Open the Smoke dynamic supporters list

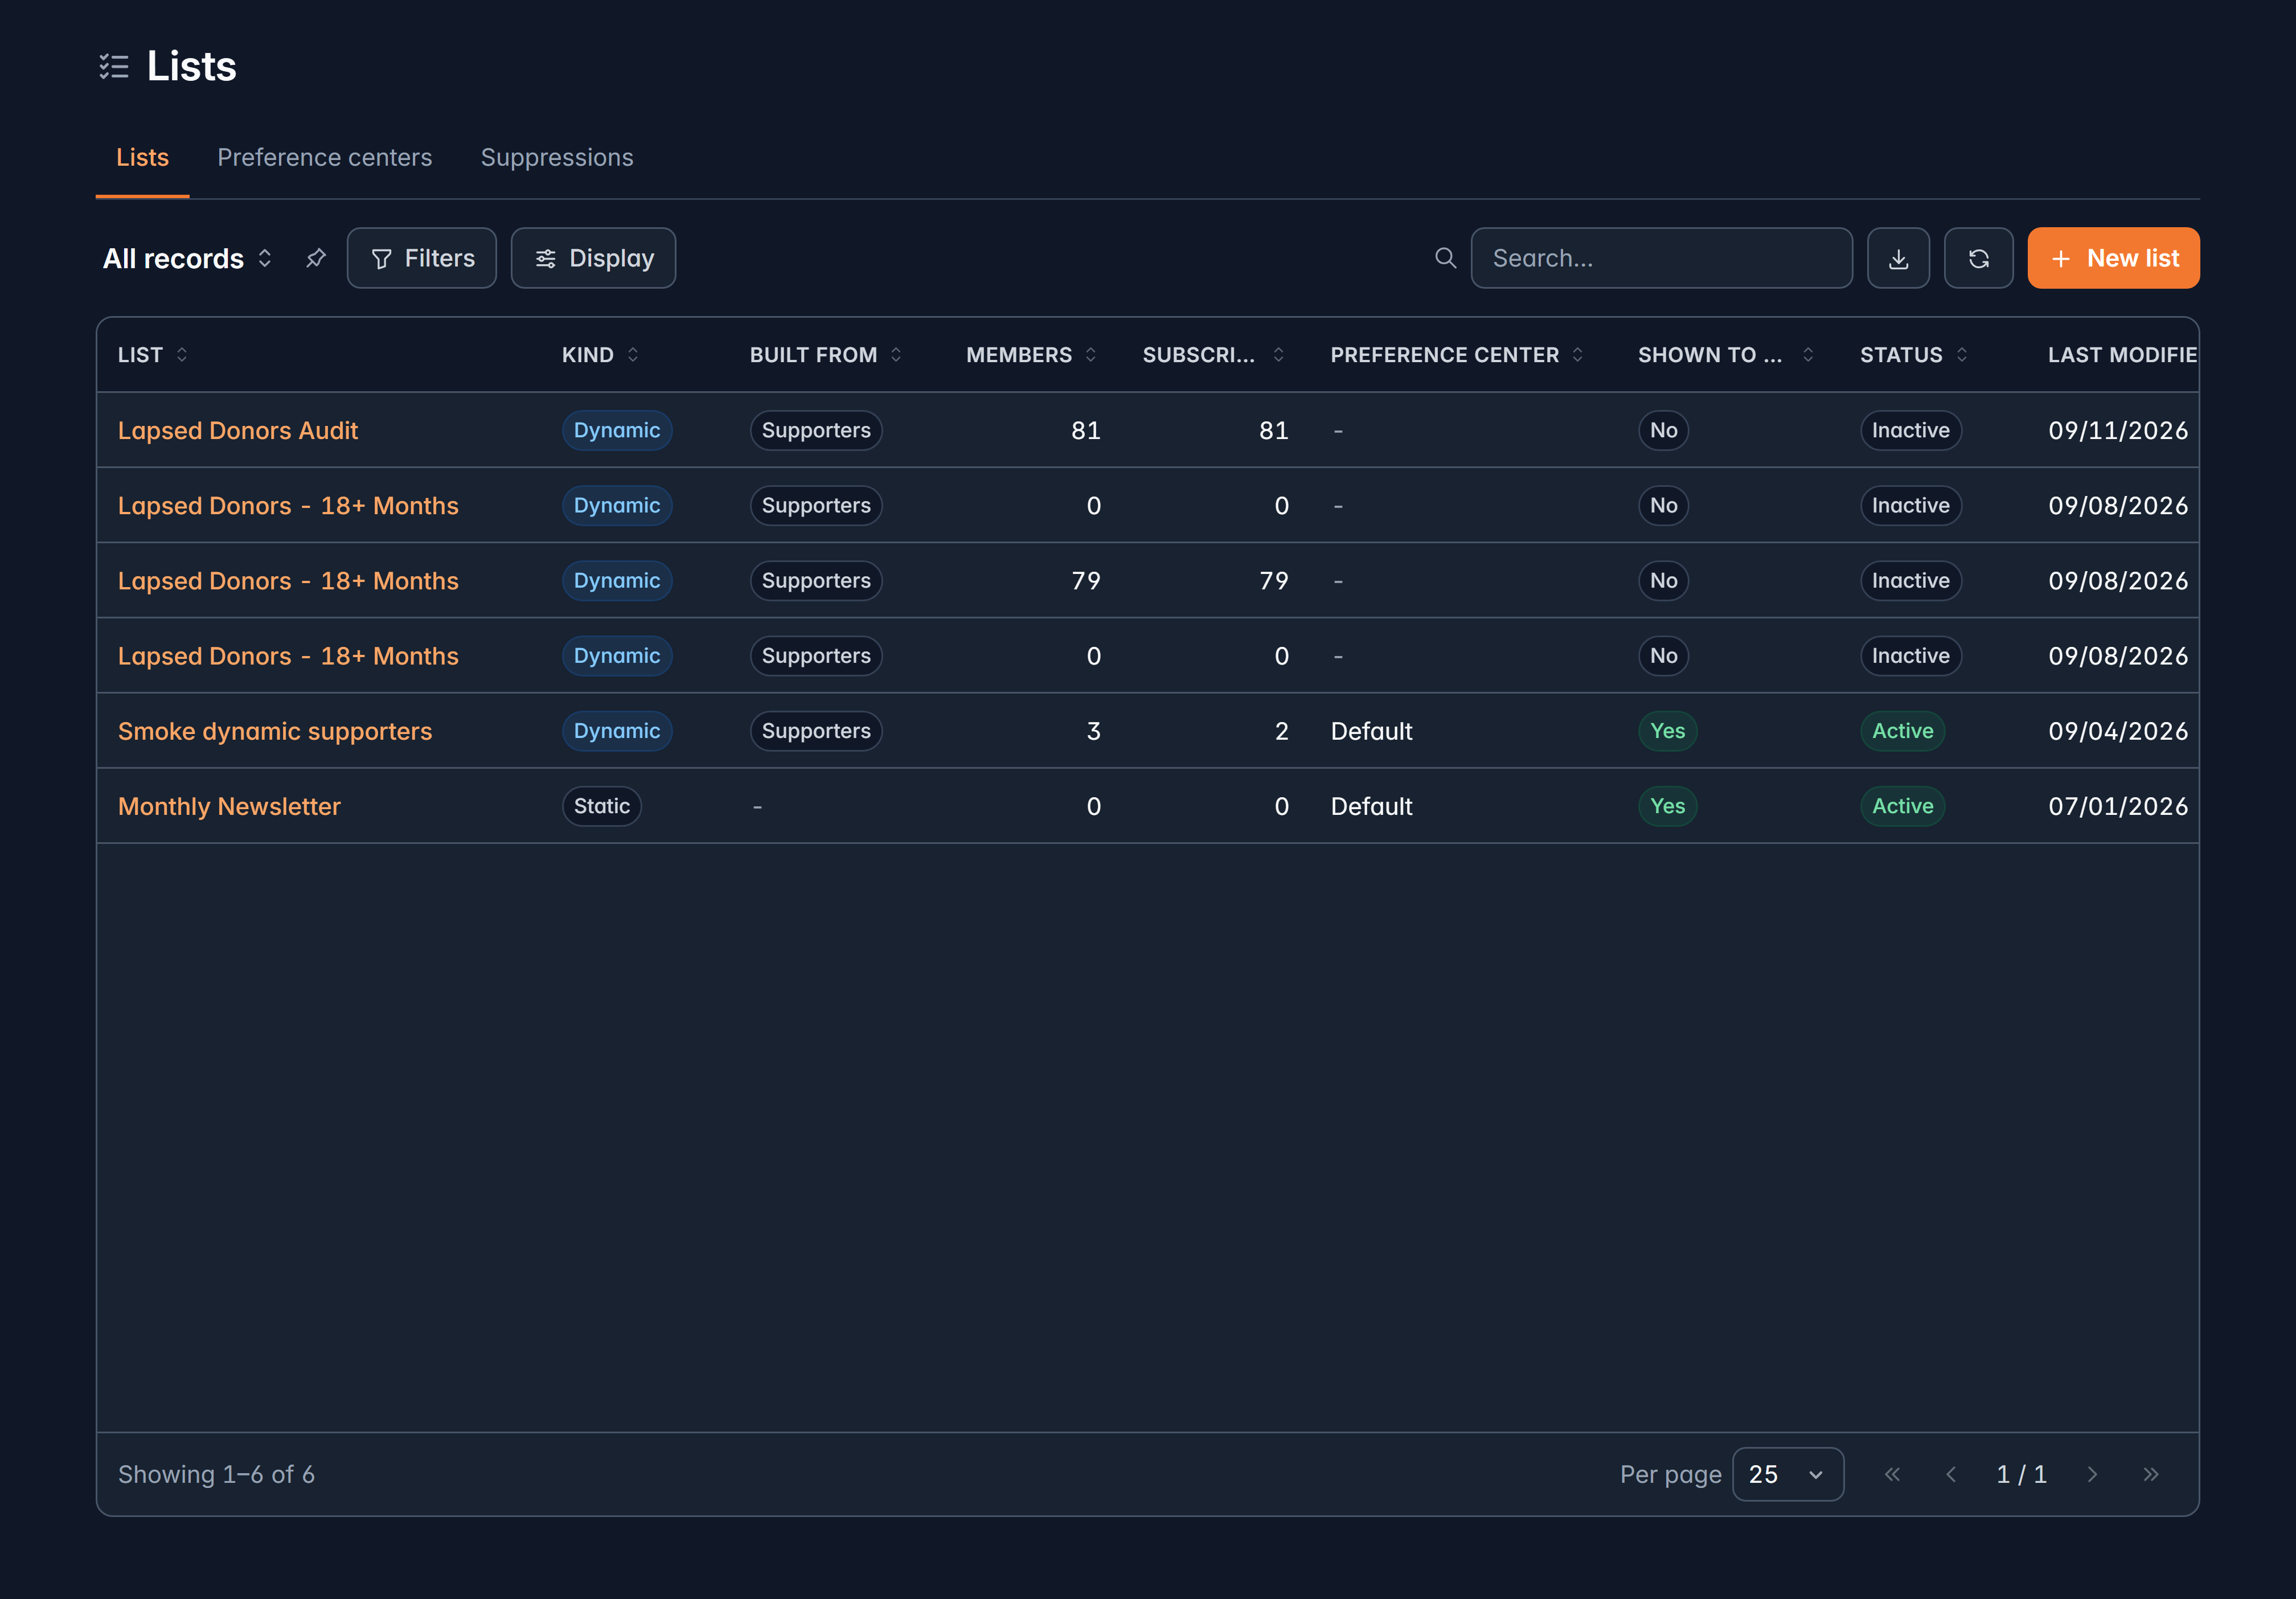(275, 731)
